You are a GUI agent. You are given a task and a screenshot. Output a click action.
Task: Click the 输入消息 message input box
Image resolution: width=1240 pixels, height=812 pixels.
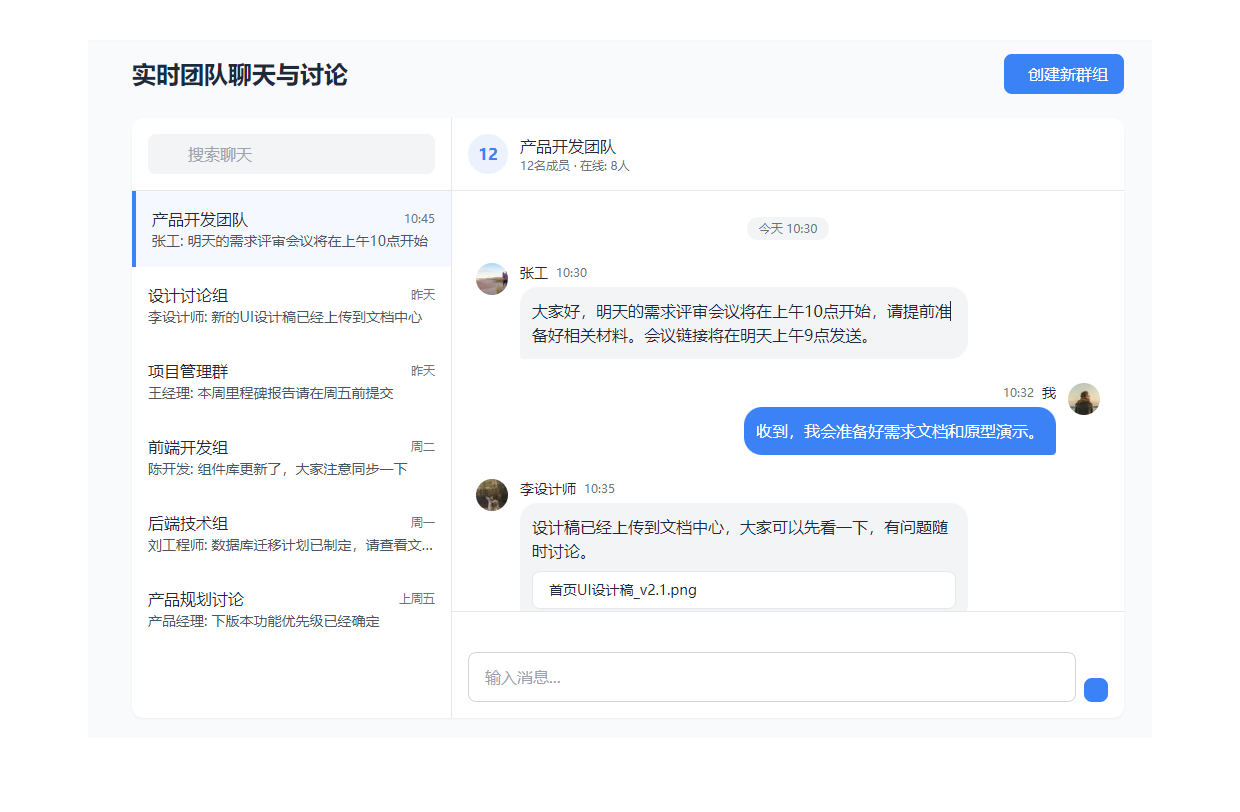pyautogui.click(x=771, y=677)
